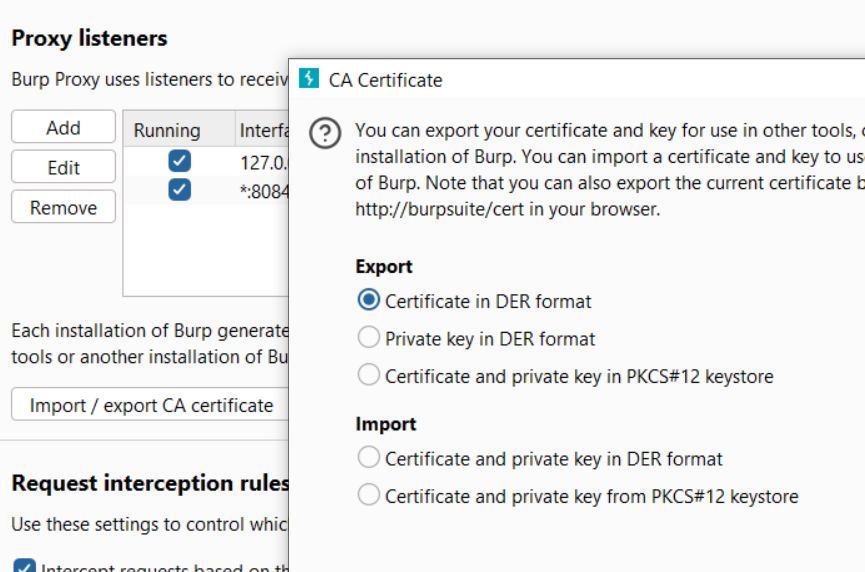This screenshot has width=865, height=572.
Task: Select the *:8084 listener row
Action: click(262, 189)
